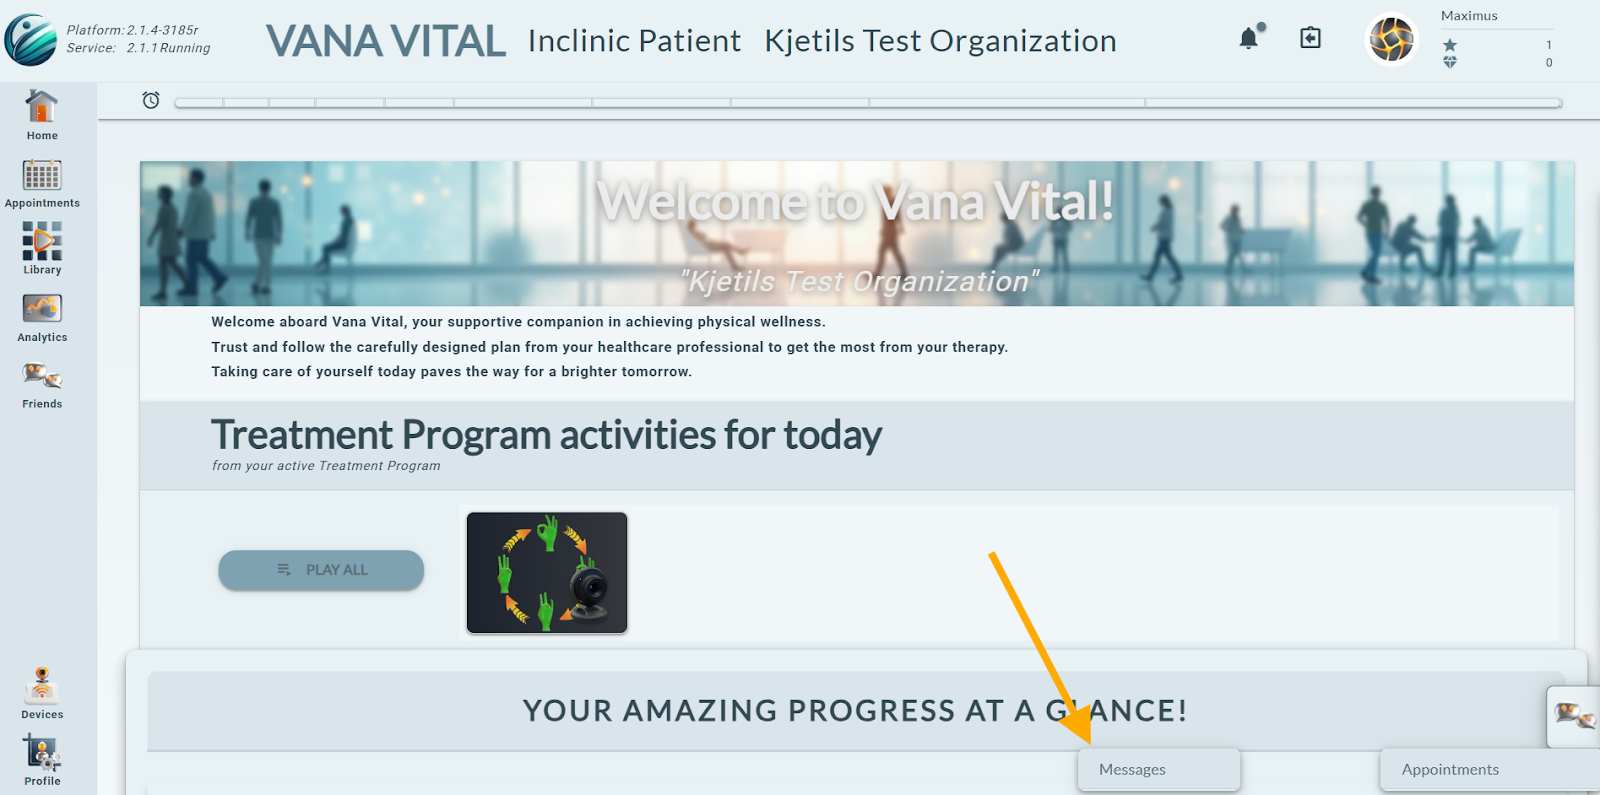This screenshot has height=795, width=1600.
Task: Click the Welcome to Vana Vital banner
Action: pyautogui.click(x=857, y=234)
